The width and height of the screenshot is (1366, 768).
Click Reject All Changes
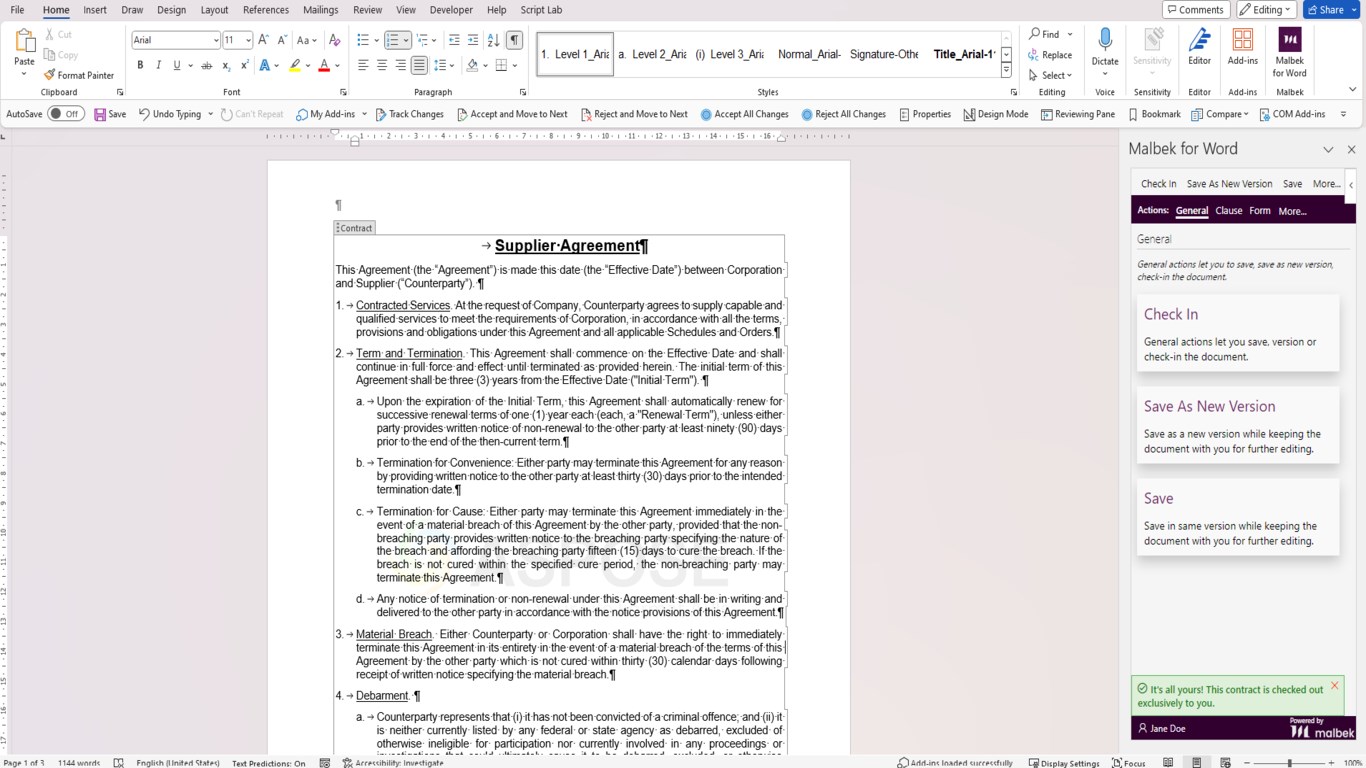pyautogui.click(x=844, y=114)
